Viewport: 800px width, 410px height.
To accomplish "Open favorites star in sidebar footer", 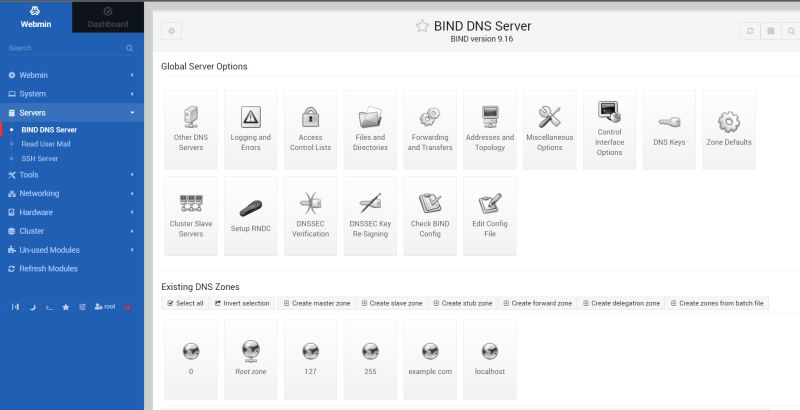I will pyautogui.click(x=66, y=308).
